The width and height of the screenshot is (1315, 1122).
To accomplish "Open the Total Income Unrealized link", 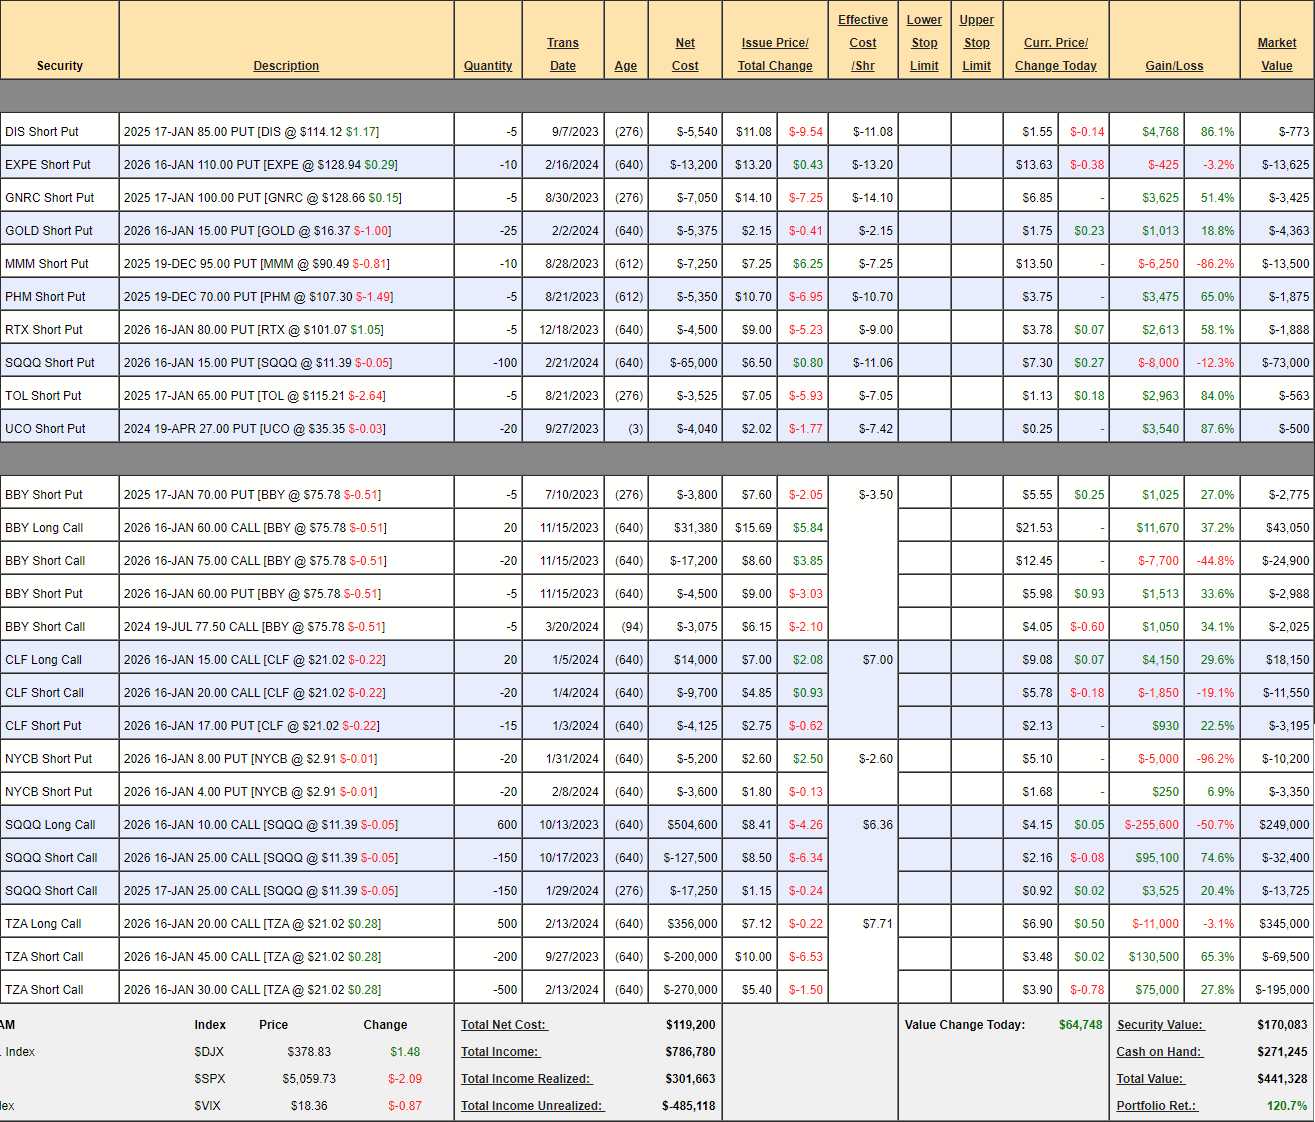I will click(x=532, y=1106).
